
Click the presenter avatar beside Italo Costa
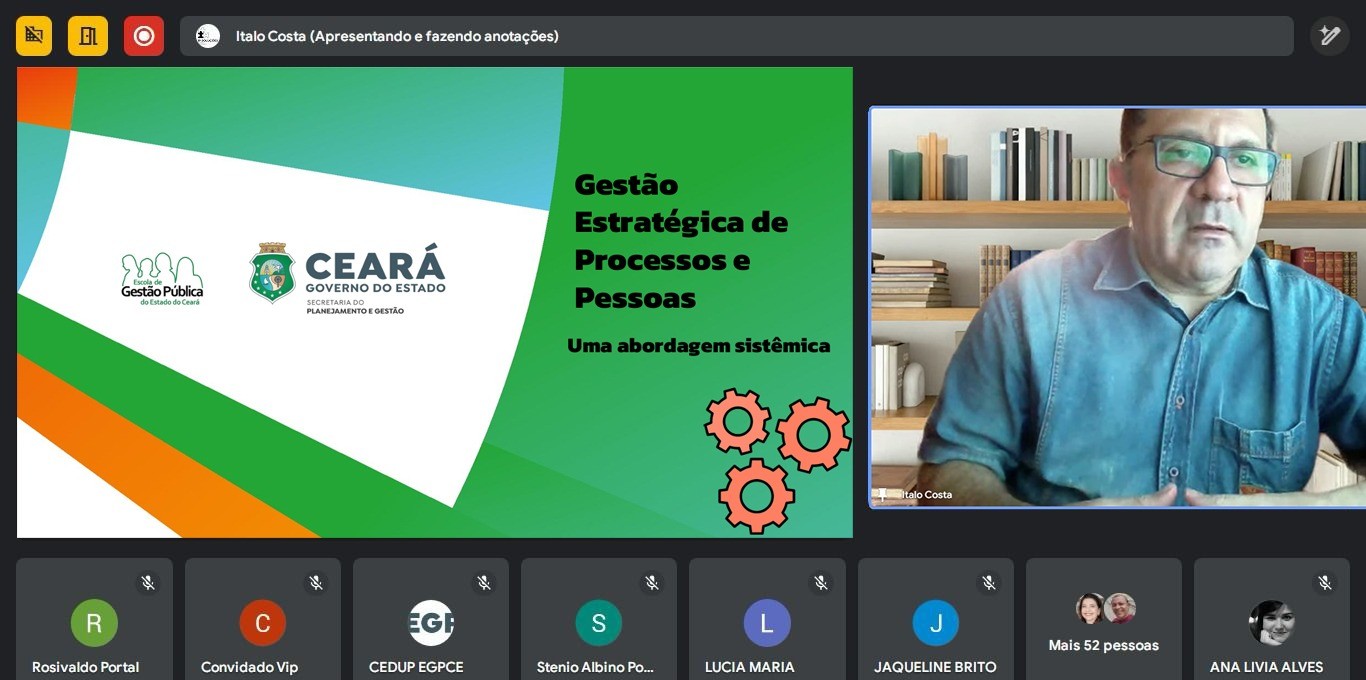pyautogui.click(x=208, y=36)
